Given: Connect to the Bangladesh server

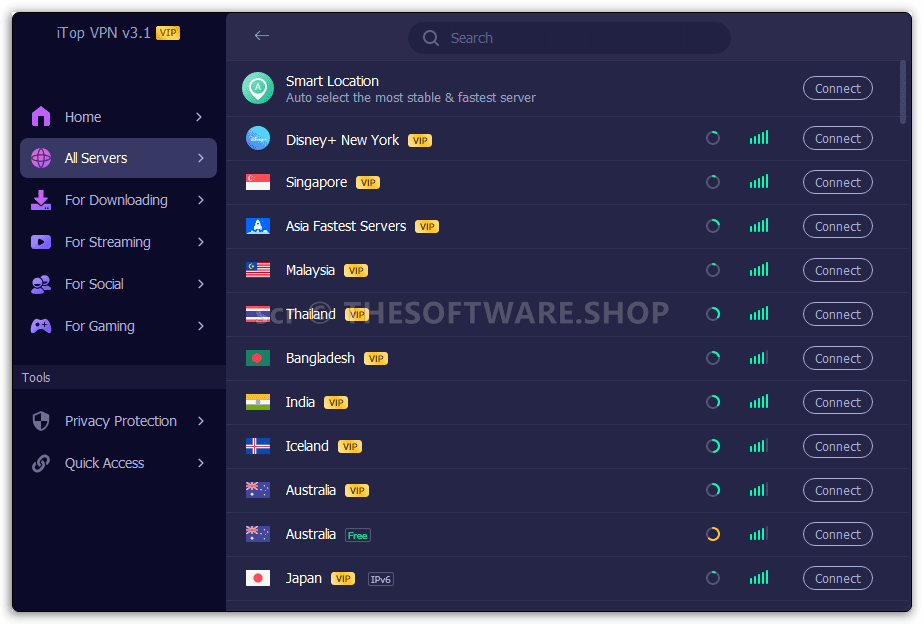Looking at the screenshot, I should tap(837, 358).
